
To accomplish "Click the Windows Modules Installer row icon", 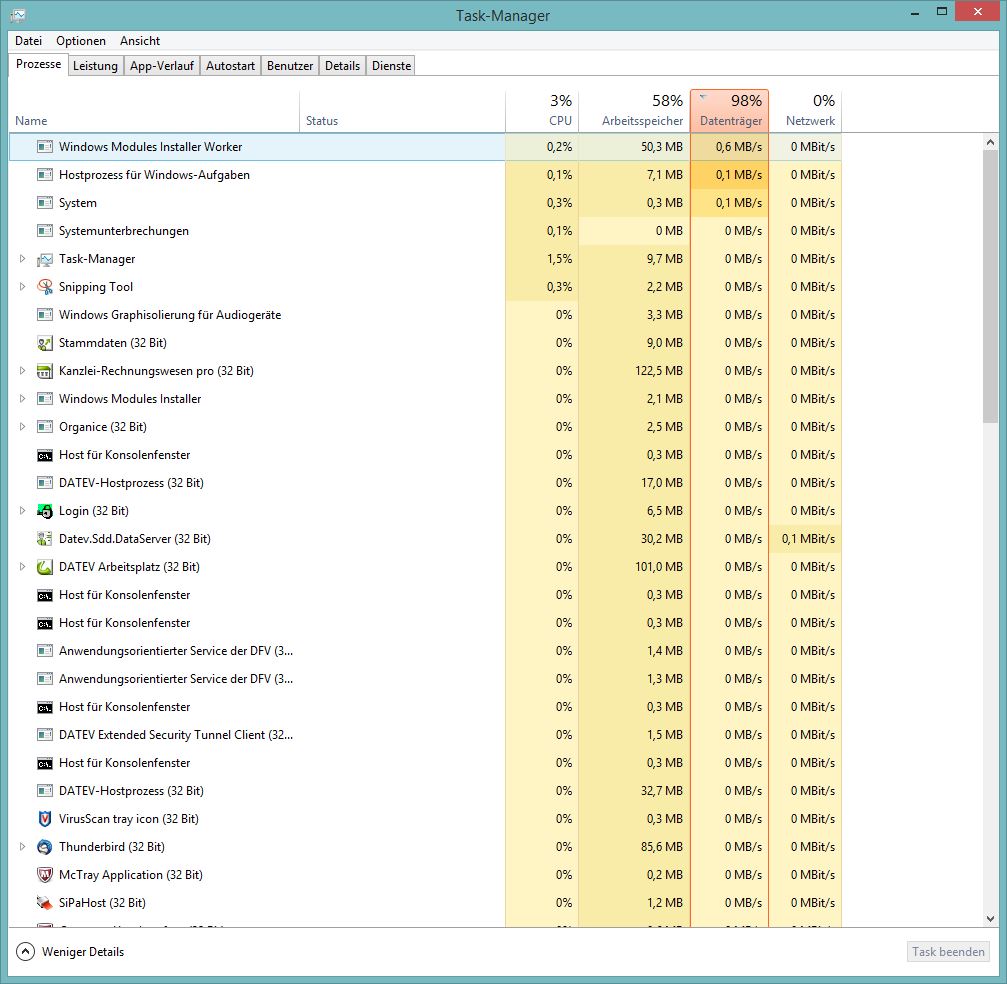I will [44, 399].
